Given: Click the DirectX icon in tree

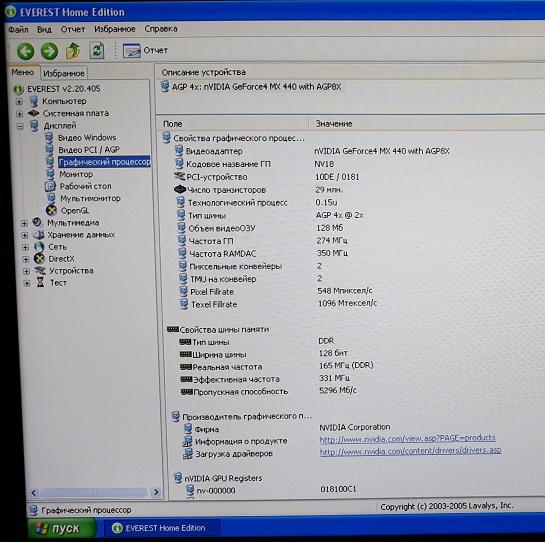Looking at the screenshot, I should pyautogui.click(x=39, y=259).
